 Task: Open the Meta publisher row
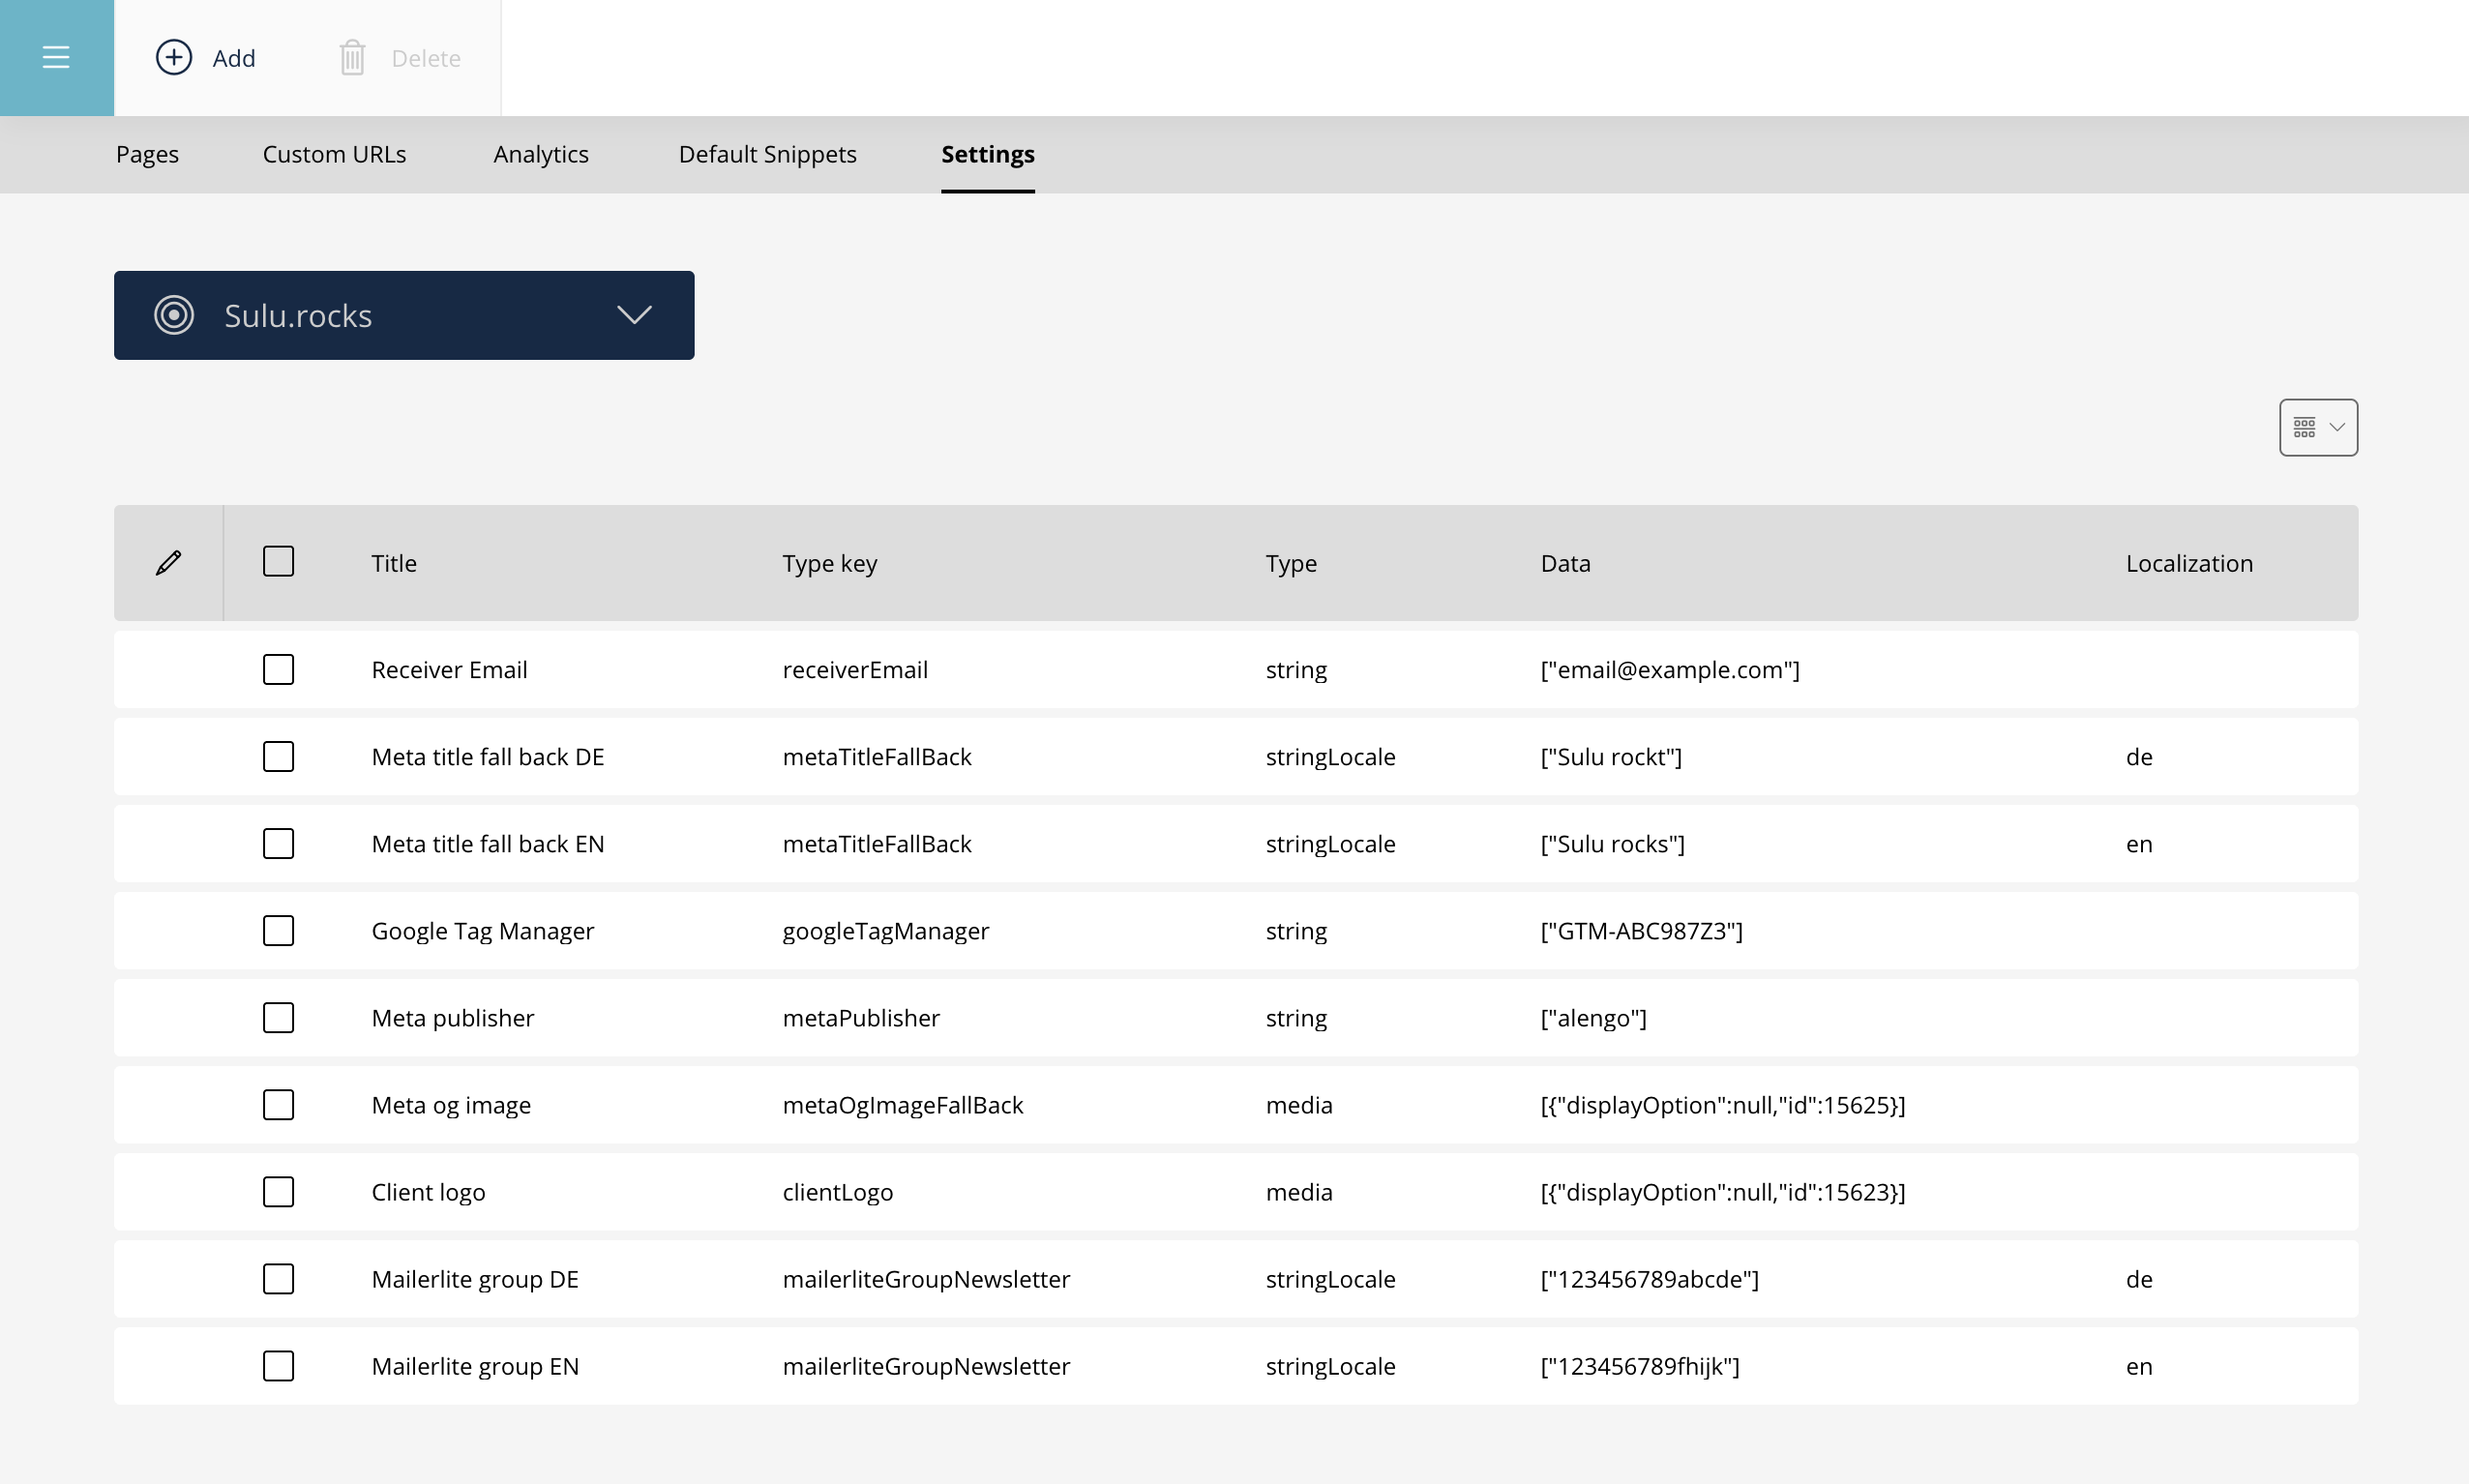coord(453,1018)
